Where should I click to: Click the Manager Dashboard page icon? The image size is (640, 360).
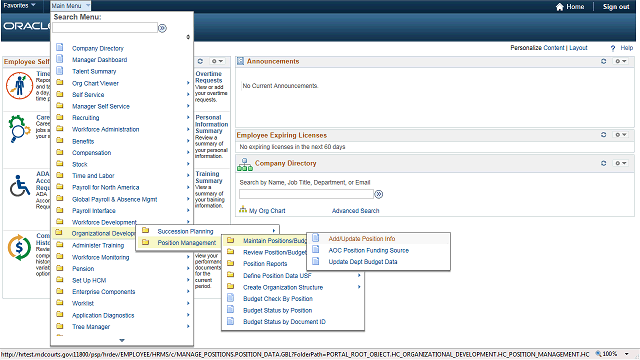click(60, 59)
